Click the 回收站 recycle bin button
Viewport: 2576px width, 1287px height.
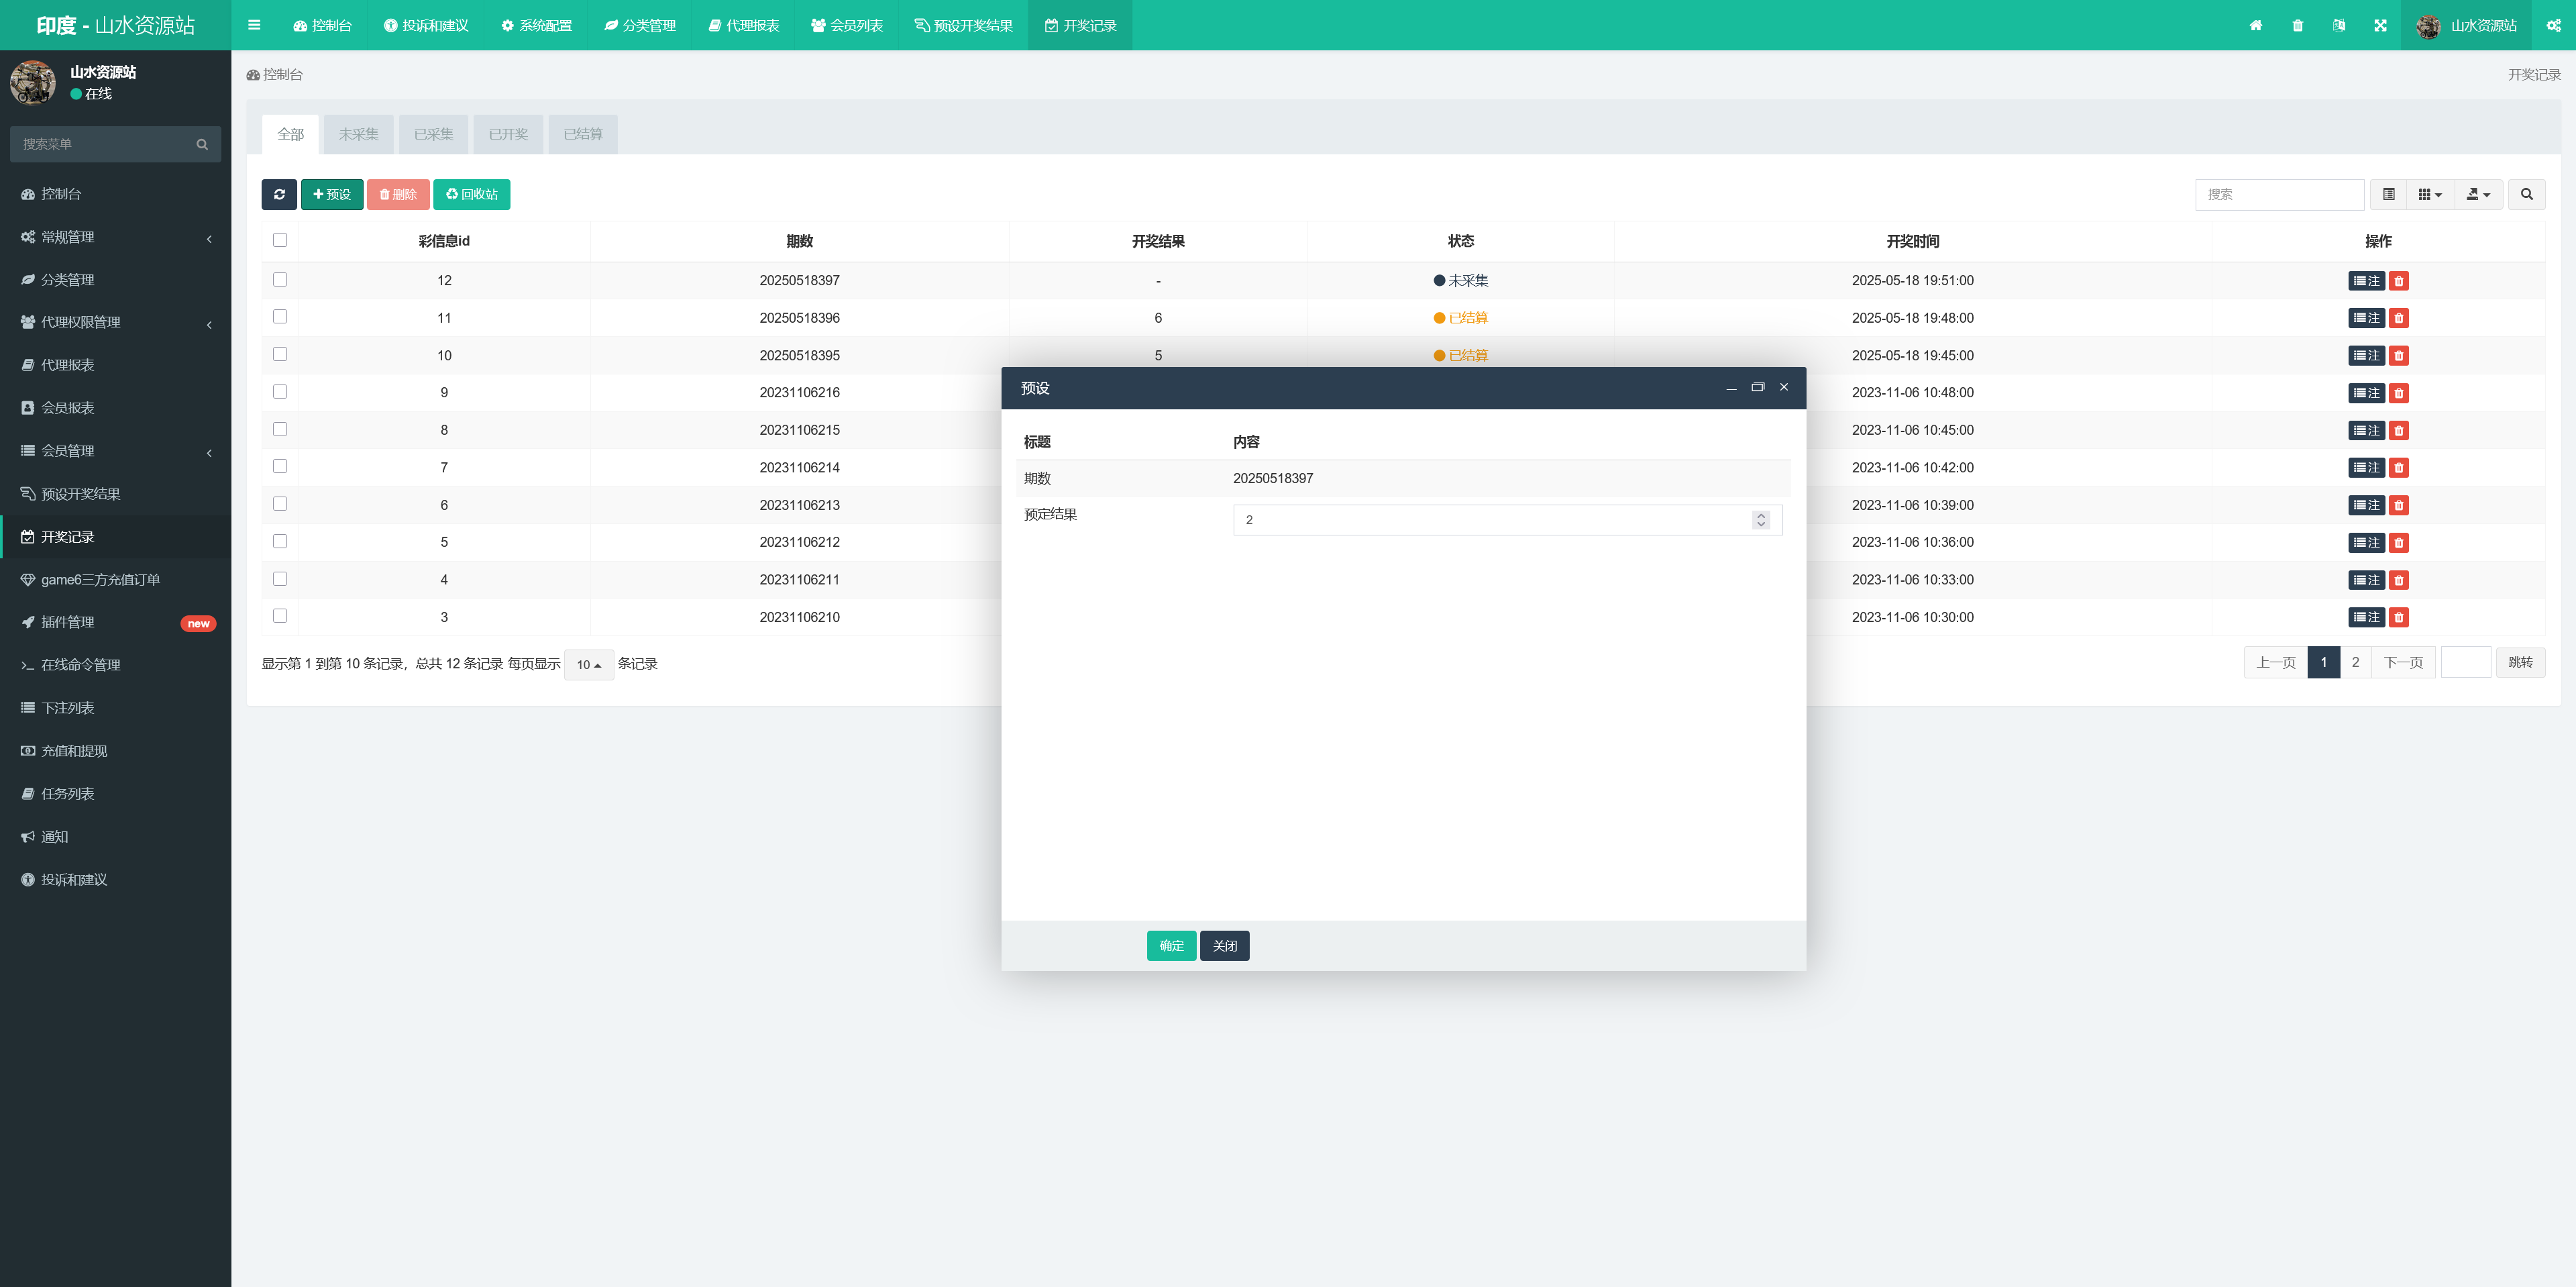pos(471,194)
